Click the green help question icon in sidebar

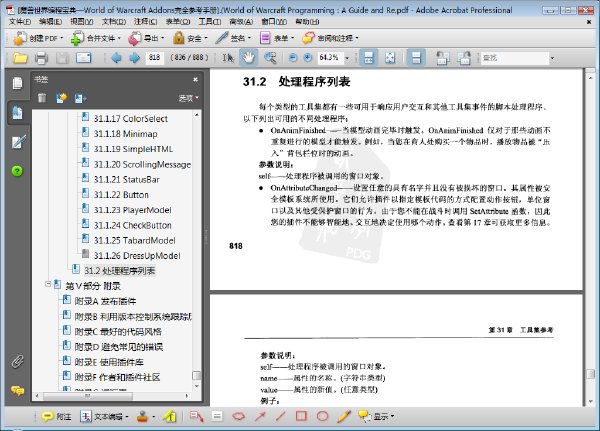[x=17, y=171]
